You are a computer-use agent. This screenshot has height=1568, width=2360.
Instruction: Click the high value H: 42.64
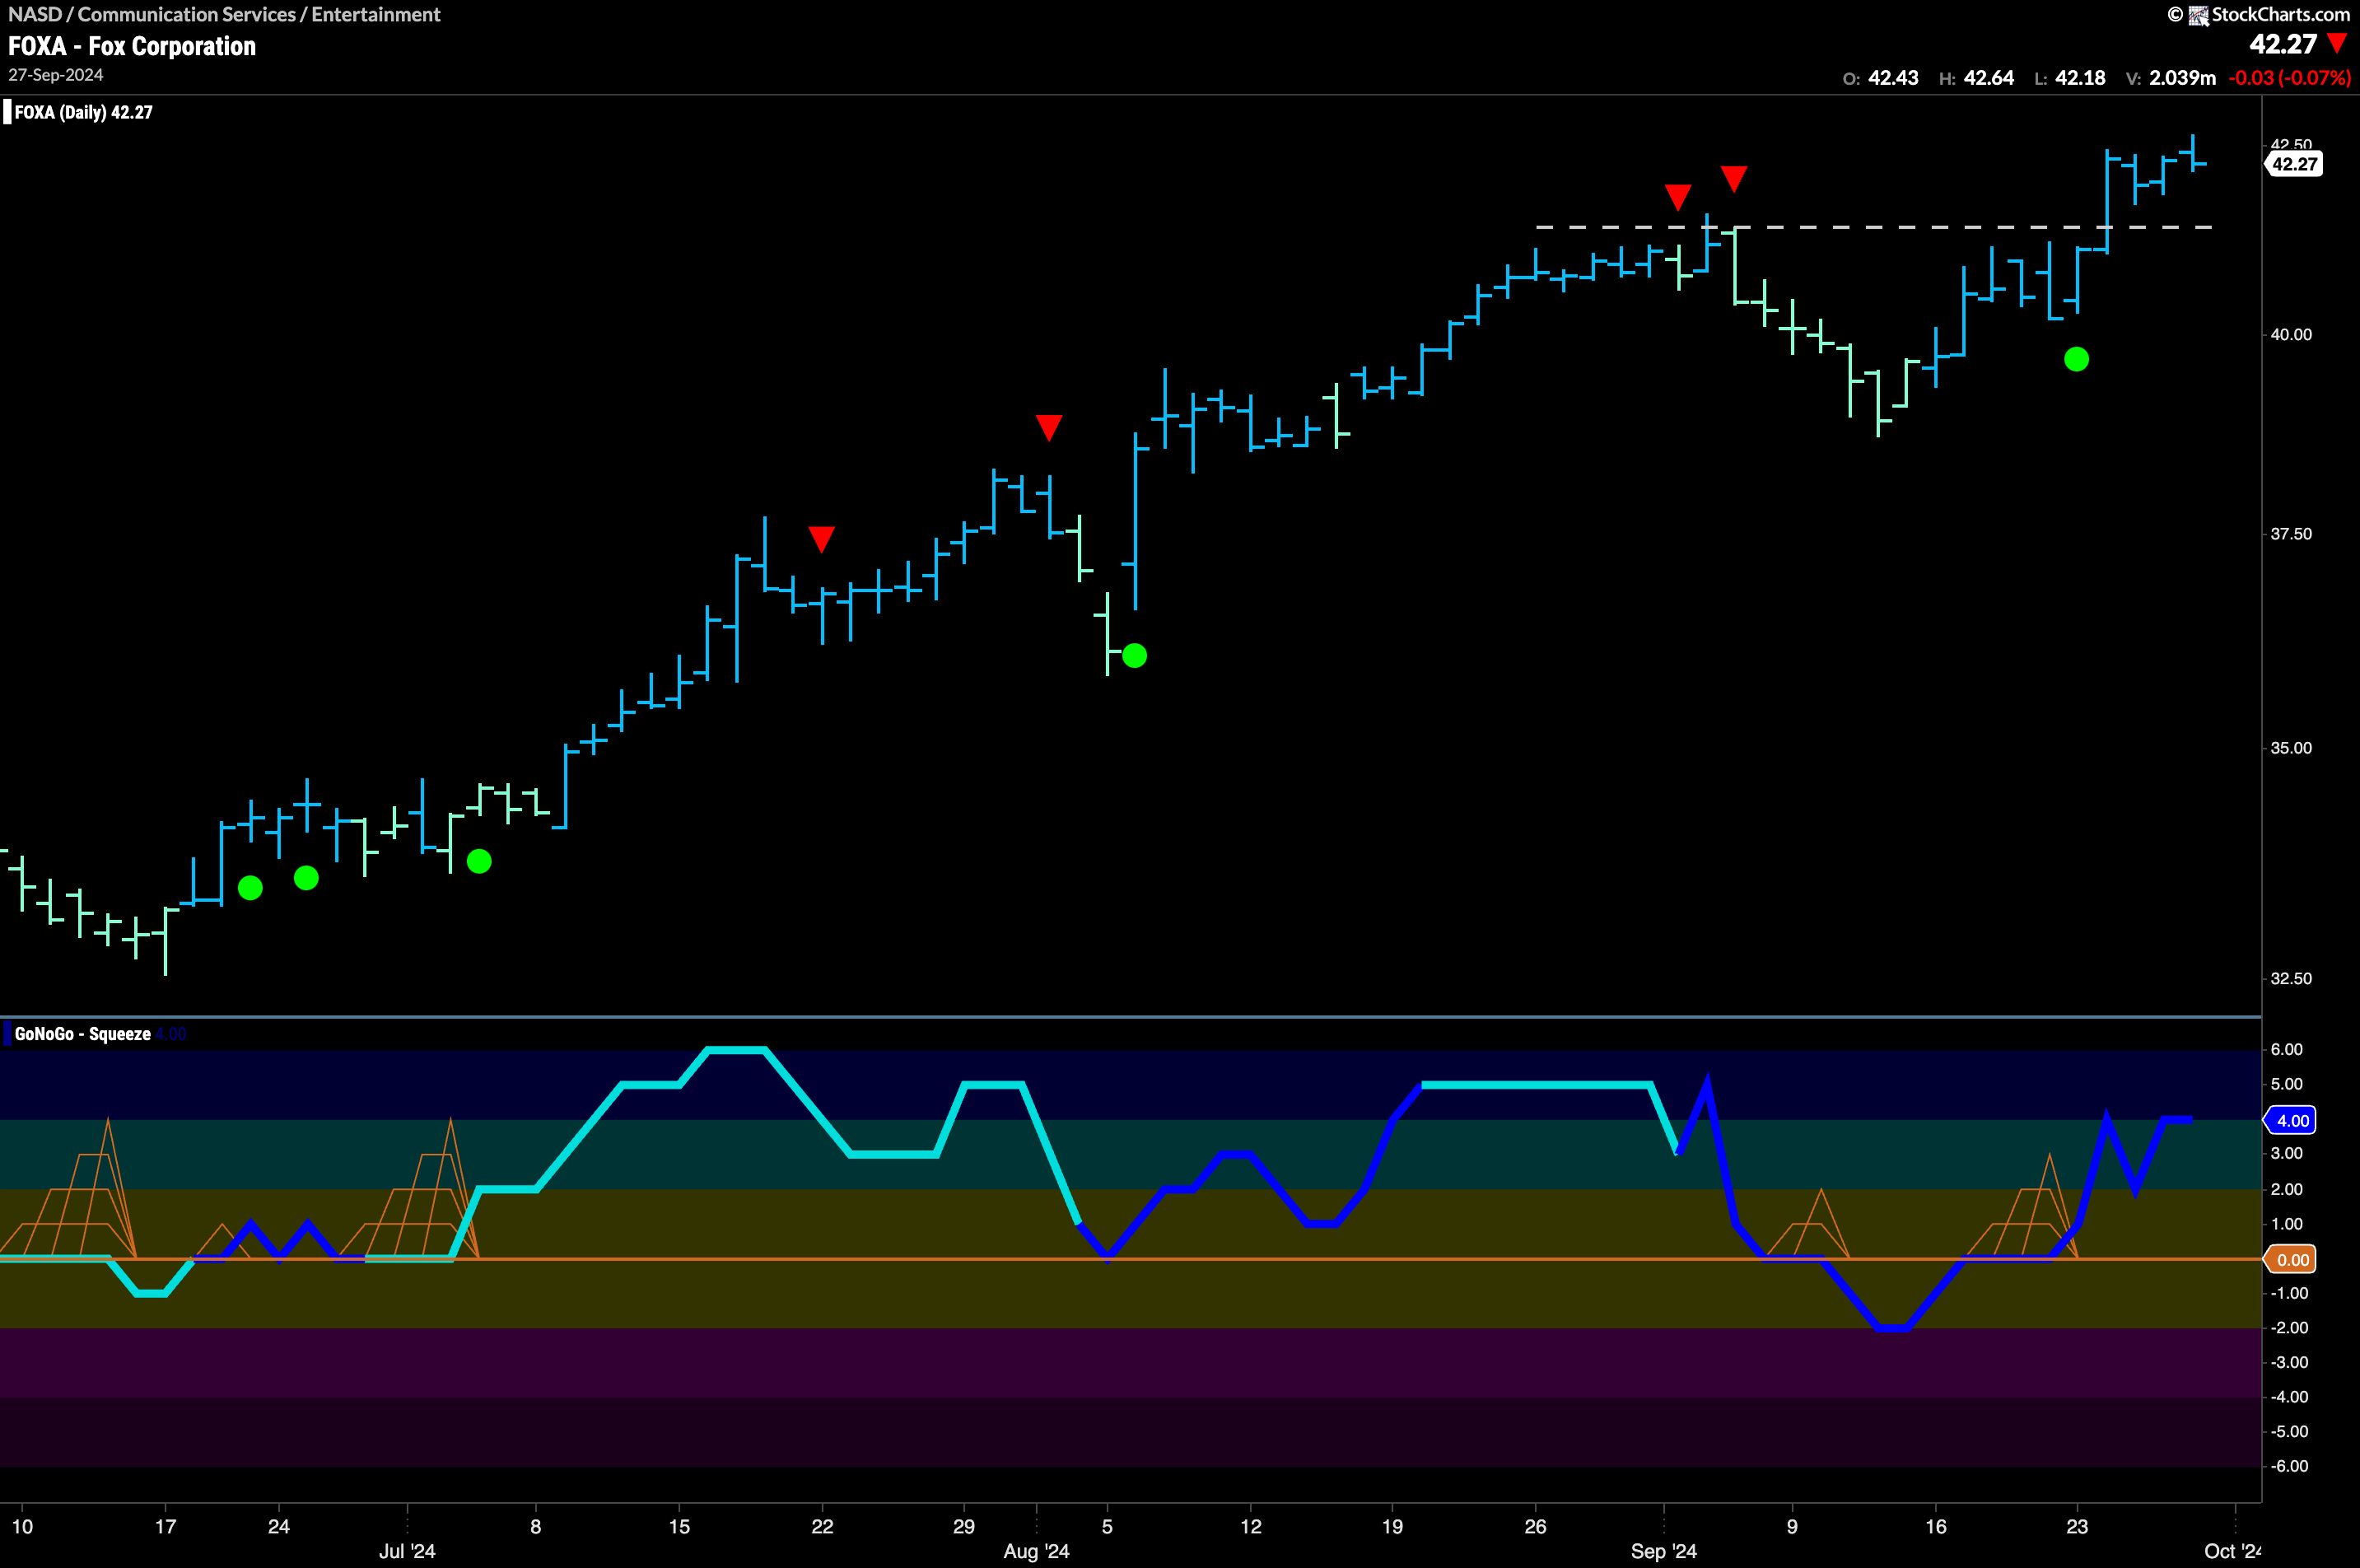pyautogui.click(x=1976, y=78)
